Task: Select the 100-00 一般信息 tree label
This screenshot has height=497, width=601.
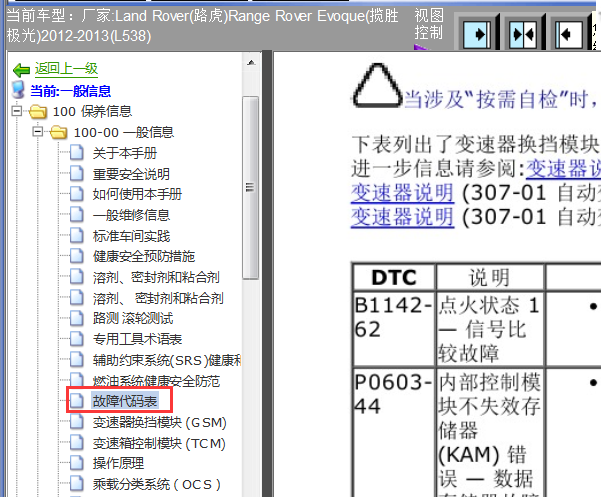Action: 123,132
